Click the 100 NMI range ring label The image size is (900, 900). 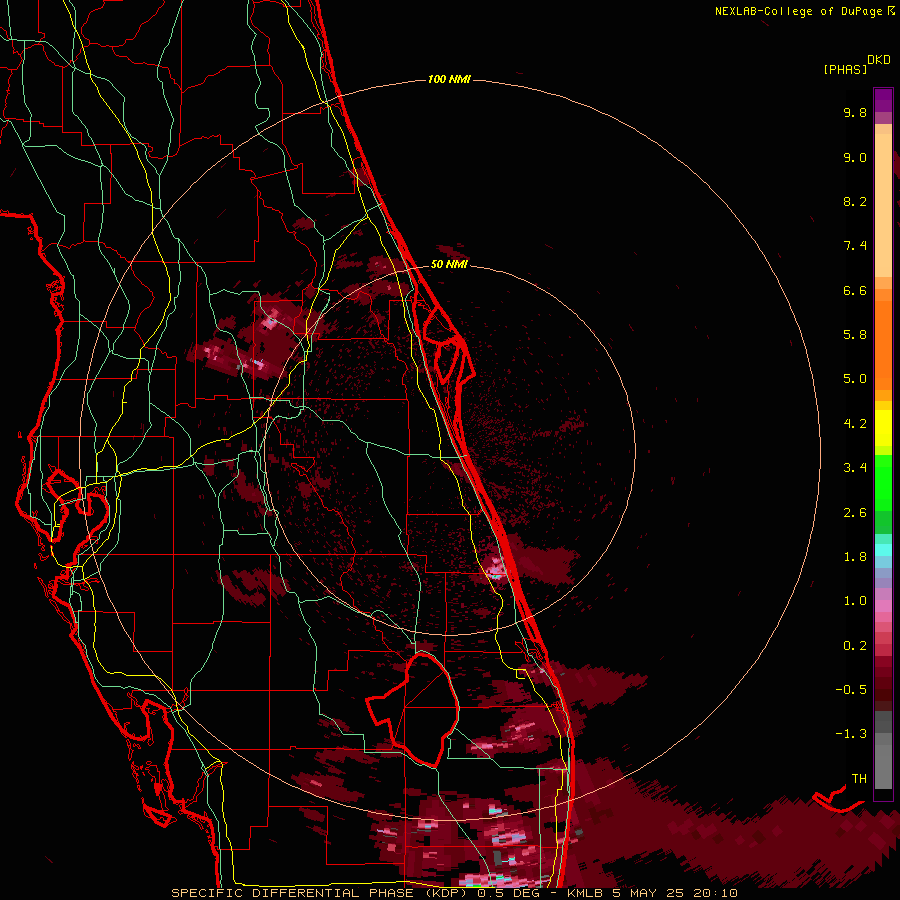[x=449, y=79]
